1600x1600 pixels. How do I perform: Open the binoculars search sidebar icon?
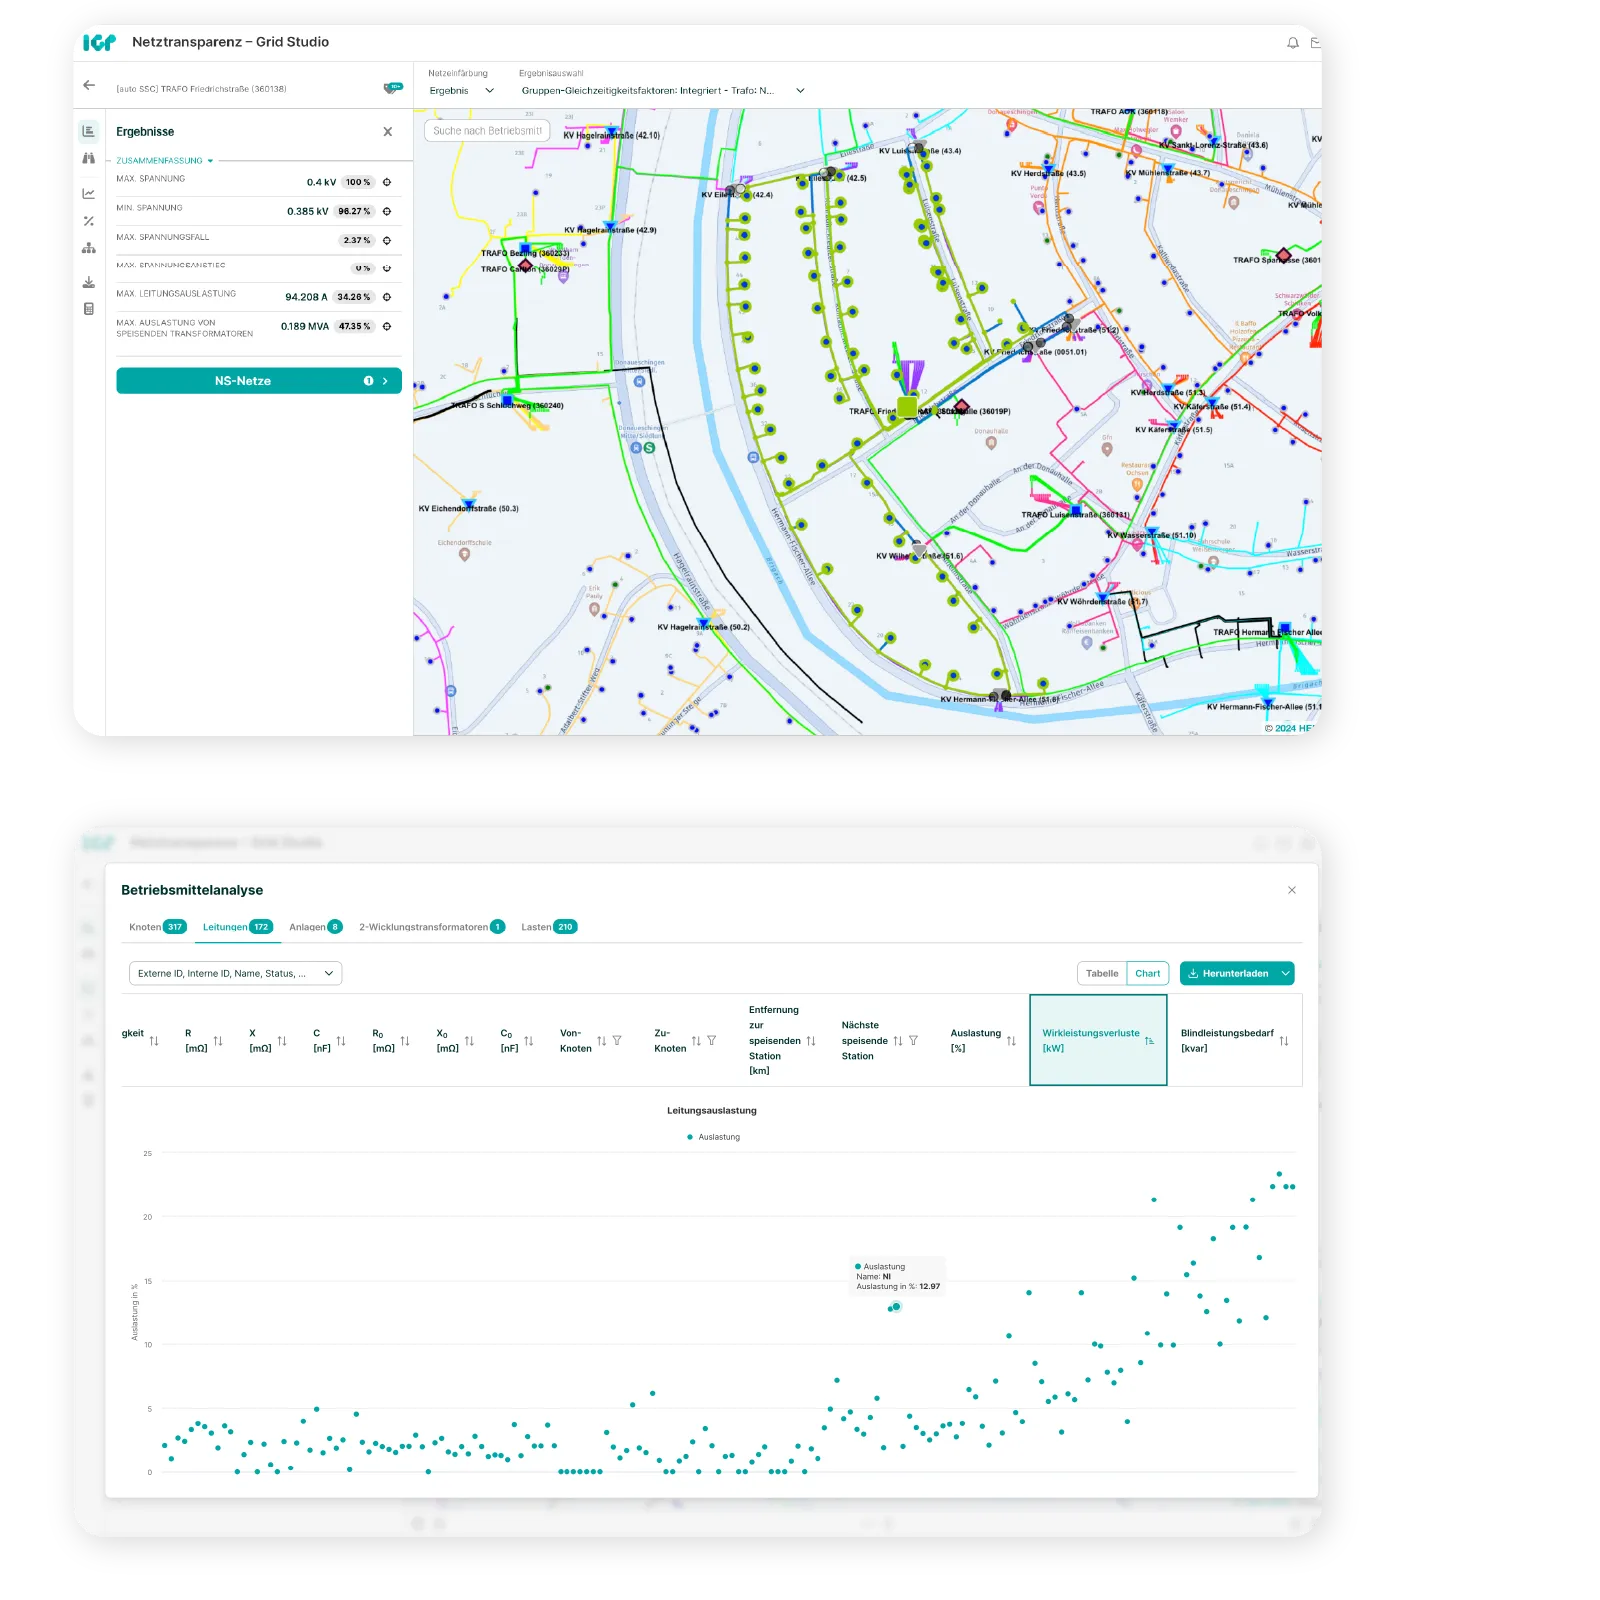[x=89, y=158]
